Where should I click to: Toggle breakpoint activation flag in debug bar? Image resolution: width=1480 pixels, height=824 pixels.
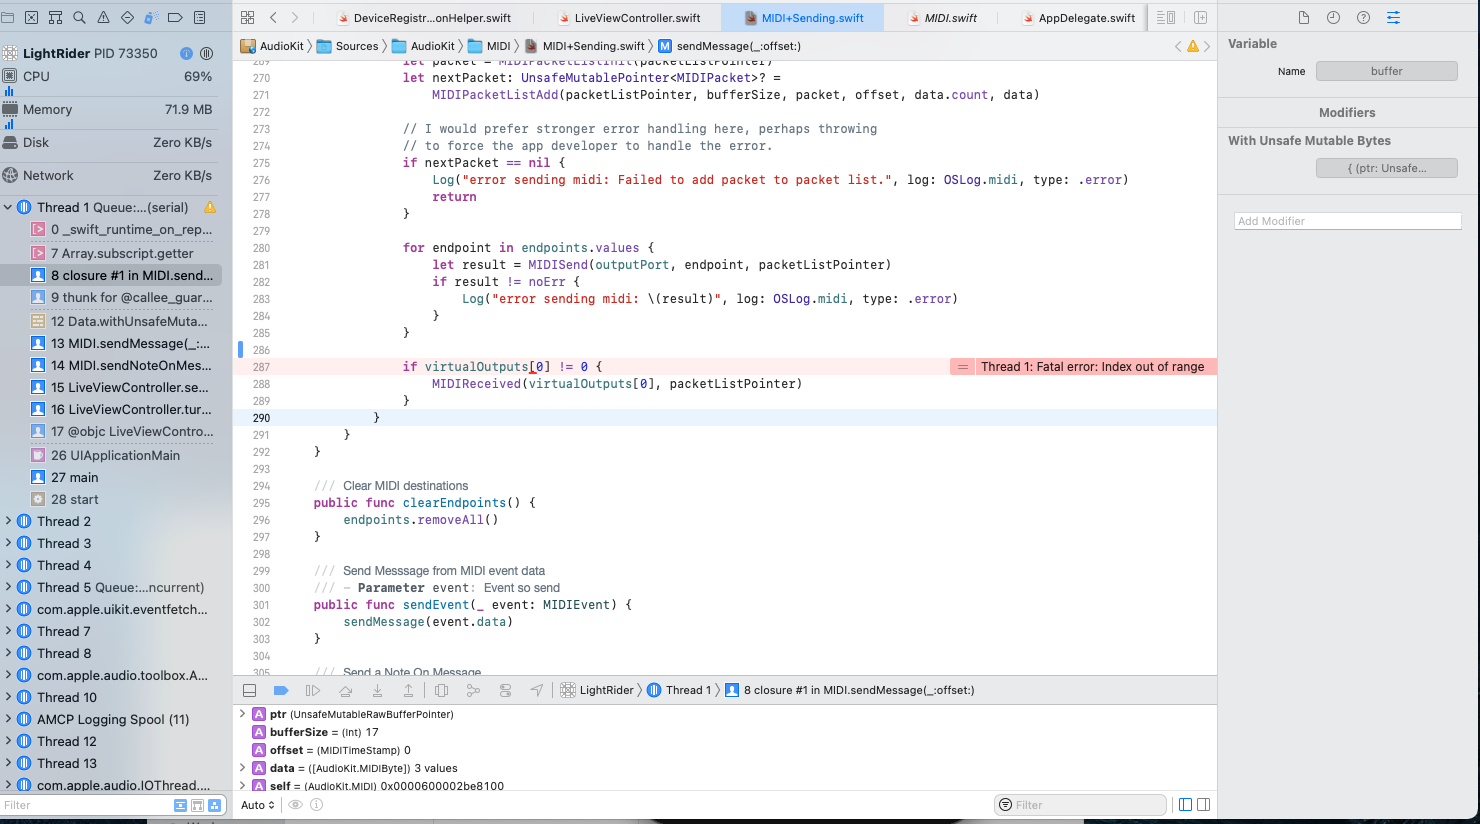pyautogui.click(x=281, y=689)
